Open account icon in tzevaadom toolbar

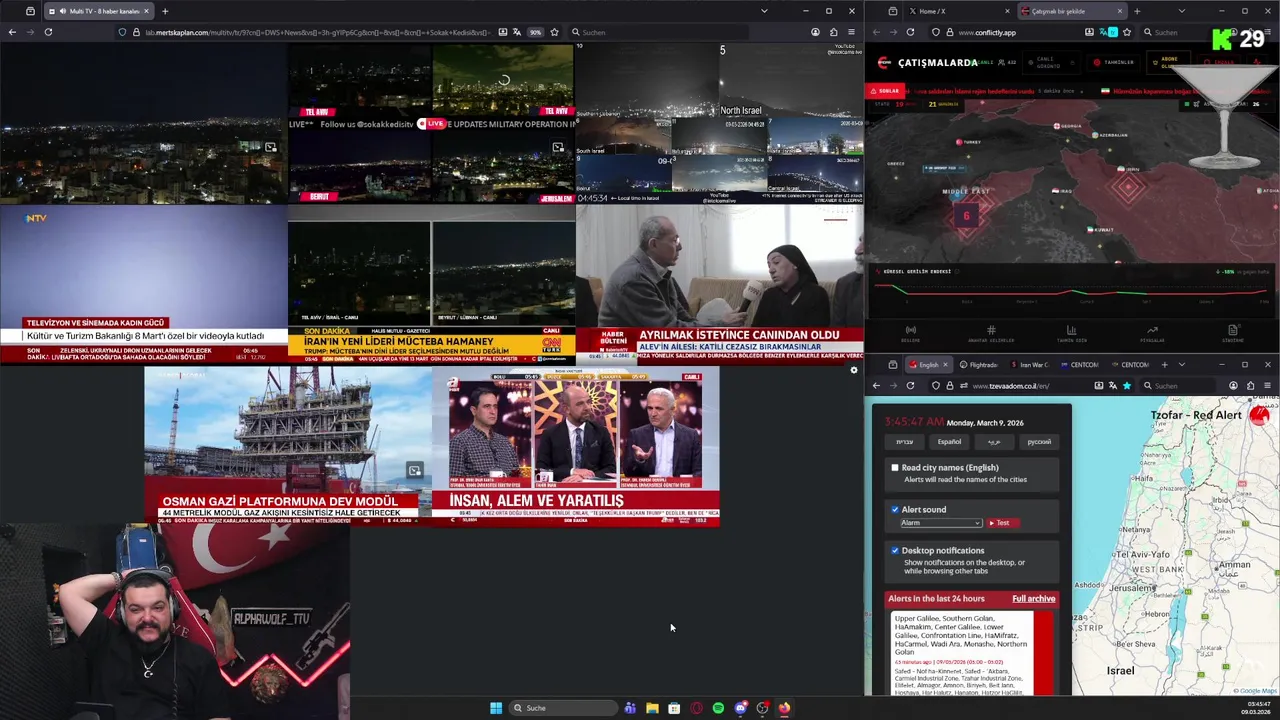pos(1233,386)
